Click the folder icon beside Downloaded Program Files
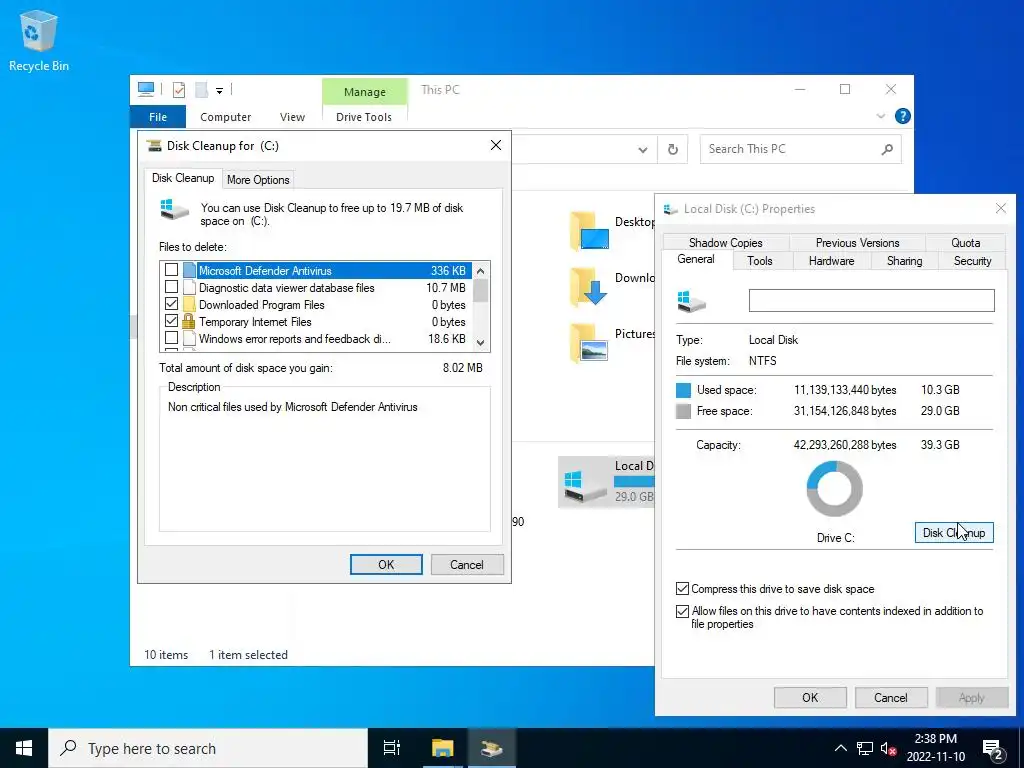The height and width of the screenshot is (768, 1024). coord(189,304)
